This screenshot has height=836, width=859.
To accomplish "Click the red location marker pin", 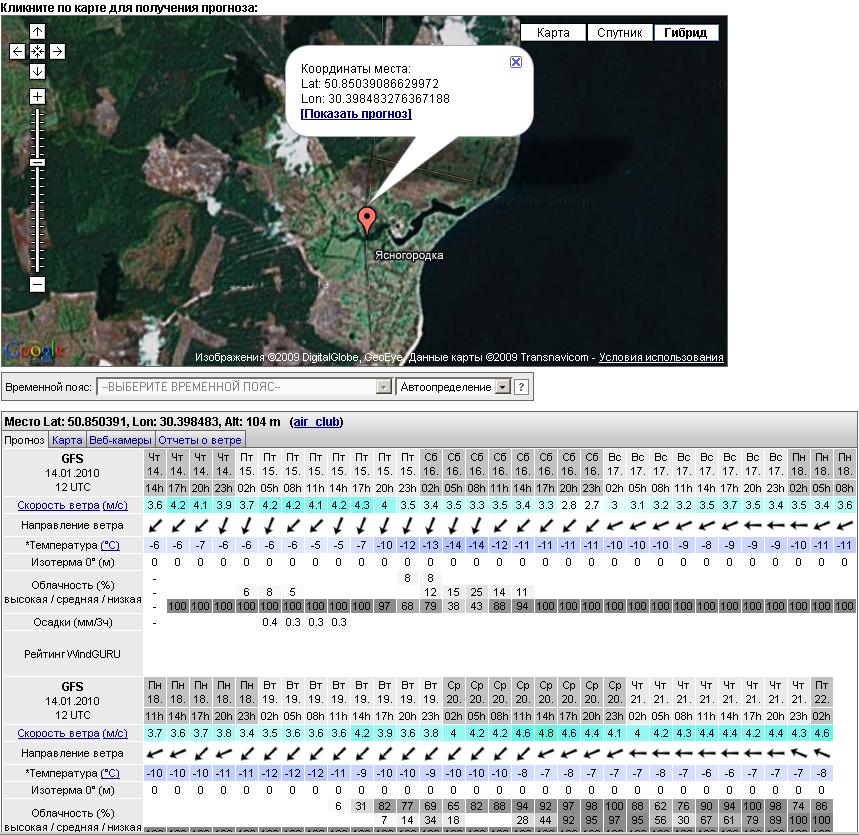I will [367, 219].
